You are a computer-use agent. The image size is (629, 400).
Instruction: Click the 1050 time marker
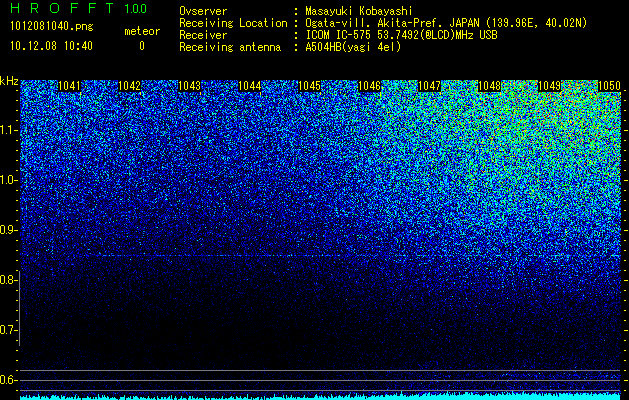[x=609, y=86]
